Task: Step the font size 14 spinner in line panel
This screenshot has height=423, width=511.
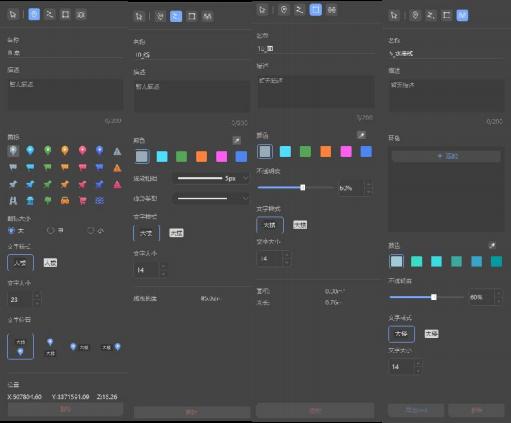Action: [163, 270]
